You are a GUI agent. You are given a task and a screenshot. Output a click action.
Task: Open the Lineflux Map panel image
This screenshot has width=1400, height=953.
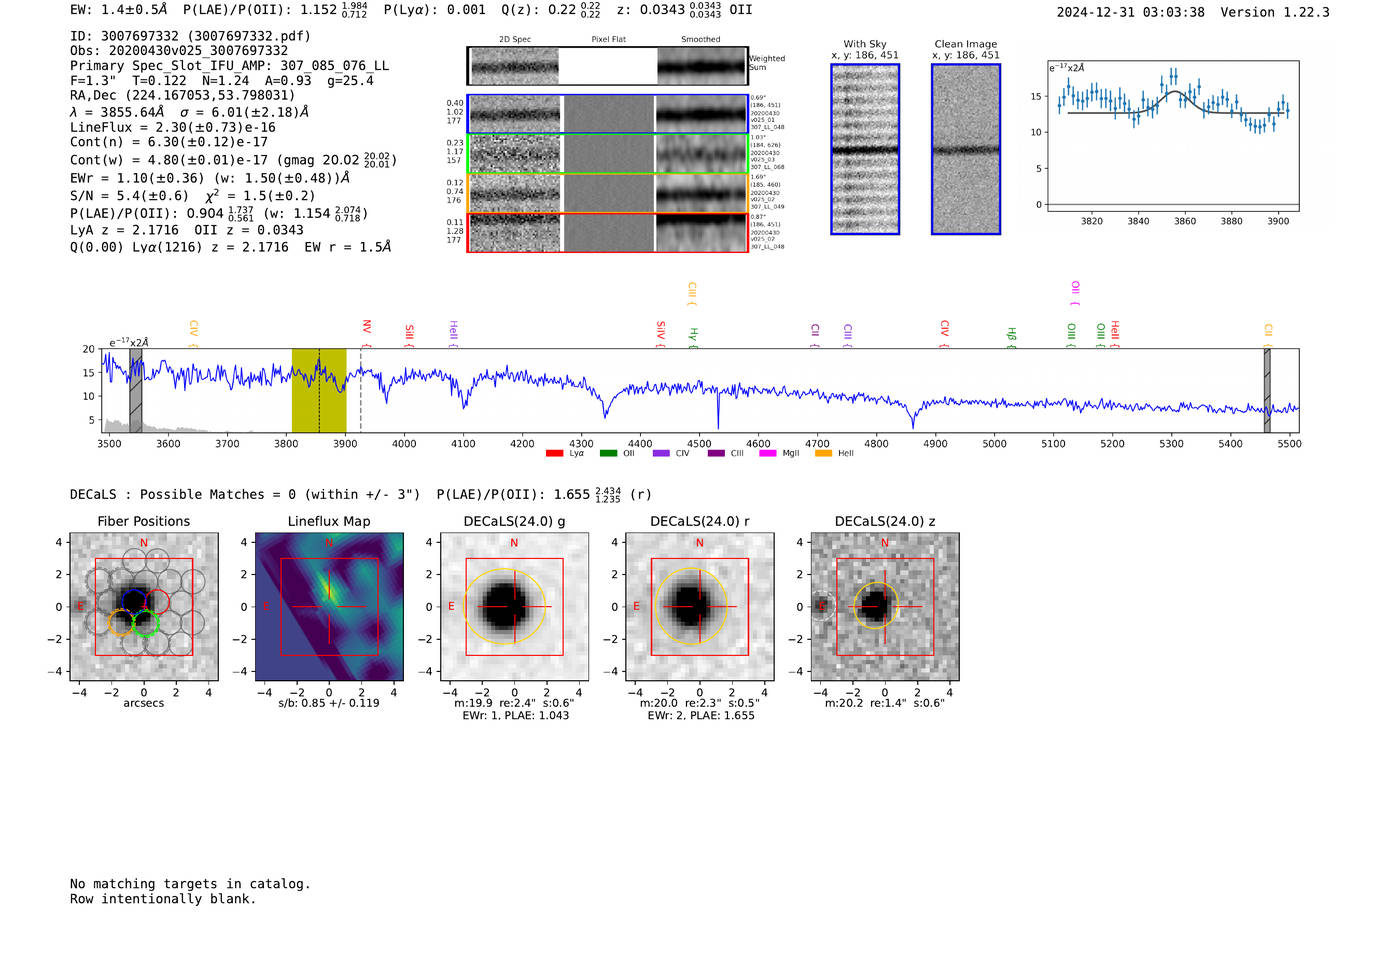point(329,607)
